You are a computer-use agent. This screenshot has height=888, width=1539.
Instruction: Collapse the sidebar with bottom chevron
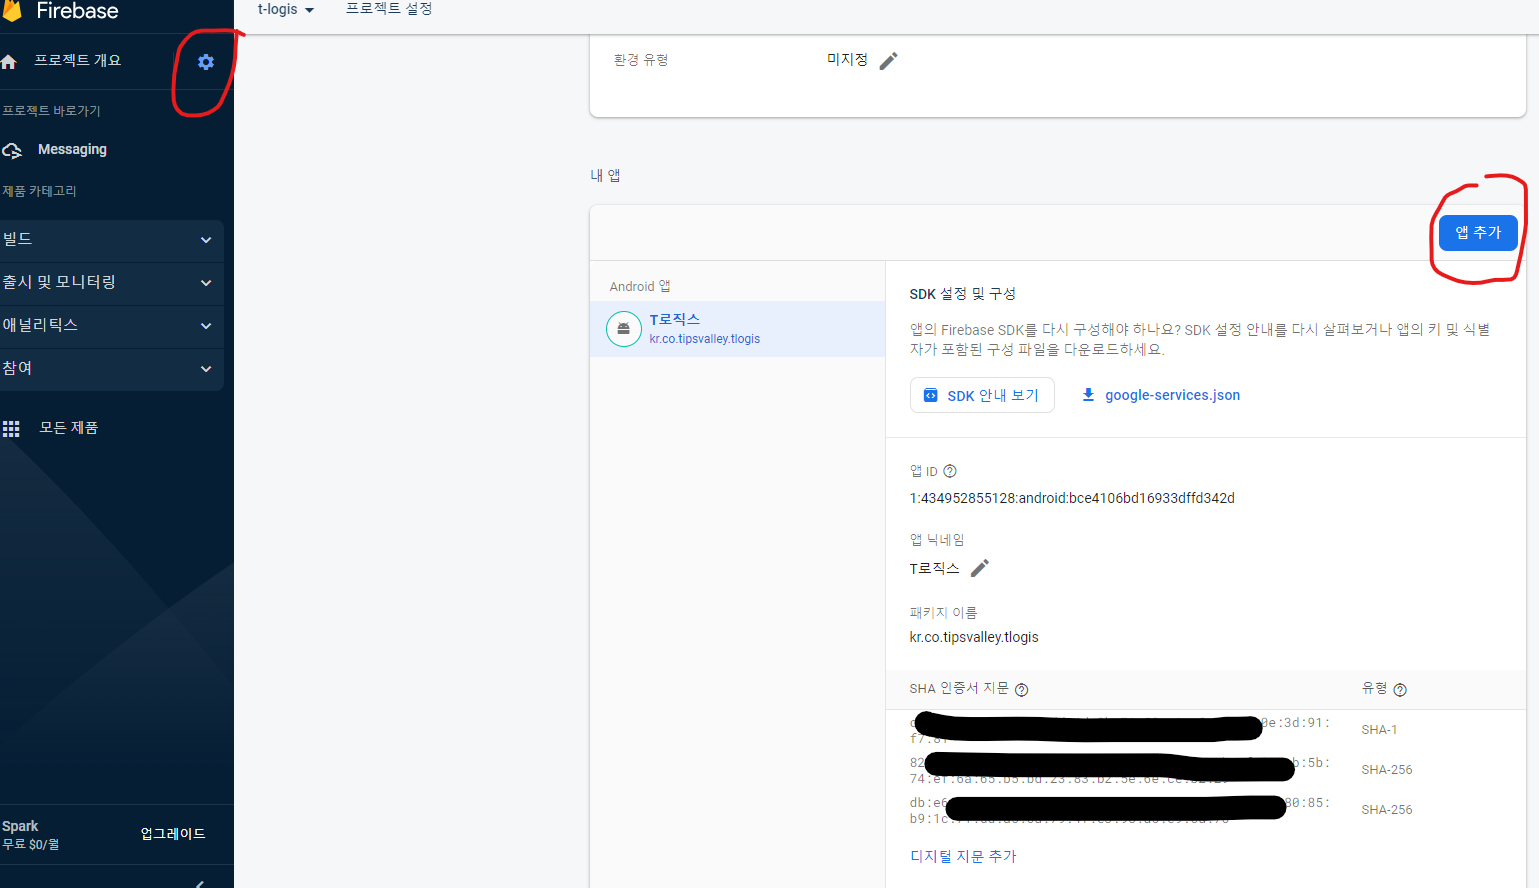pos(200,883)
